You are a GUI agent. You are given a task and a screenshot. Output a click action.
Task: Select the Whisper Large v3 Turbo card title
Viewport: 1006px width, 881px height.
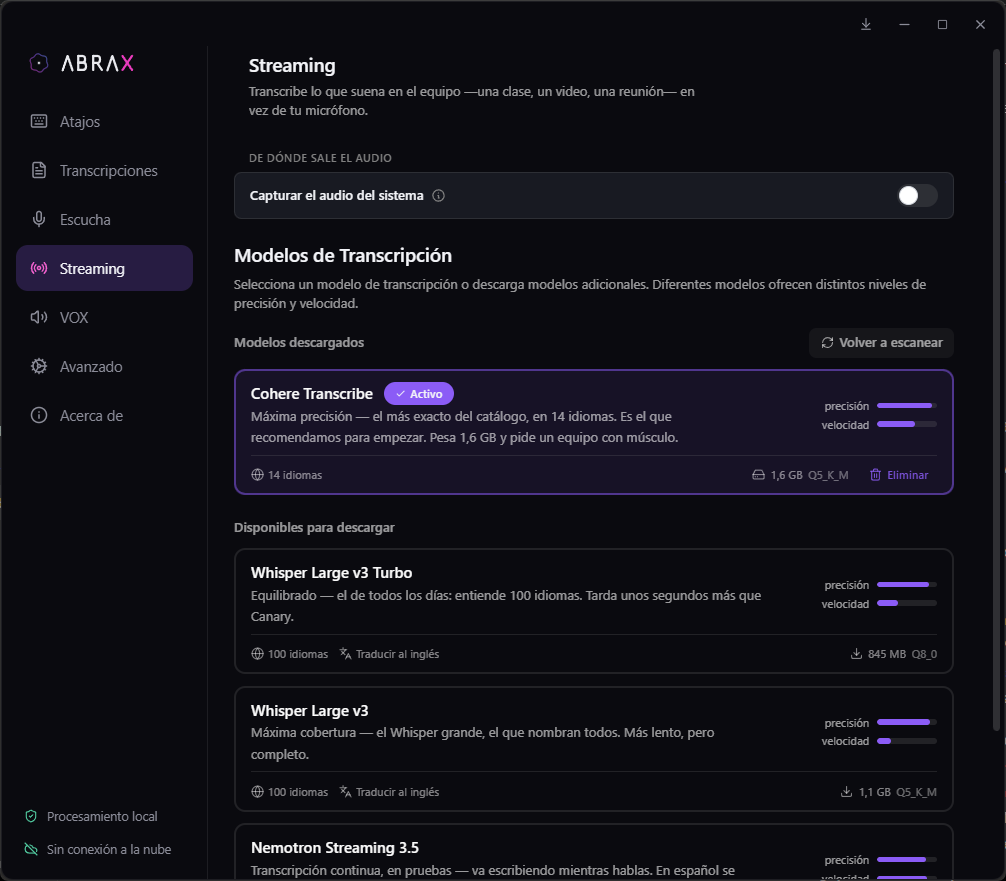point(331,572)
